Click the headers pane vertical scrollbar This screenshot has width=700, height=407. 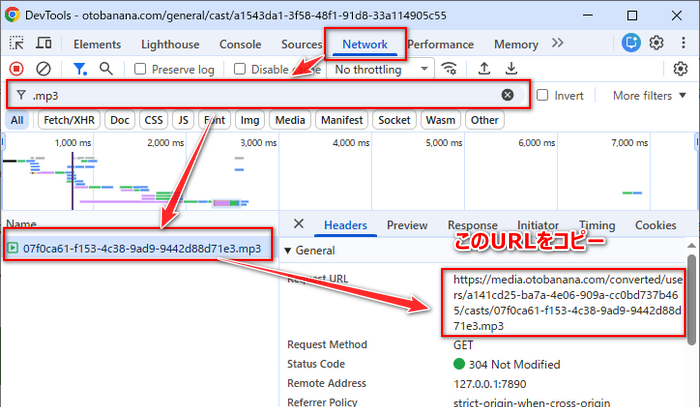tap(691, 300)
